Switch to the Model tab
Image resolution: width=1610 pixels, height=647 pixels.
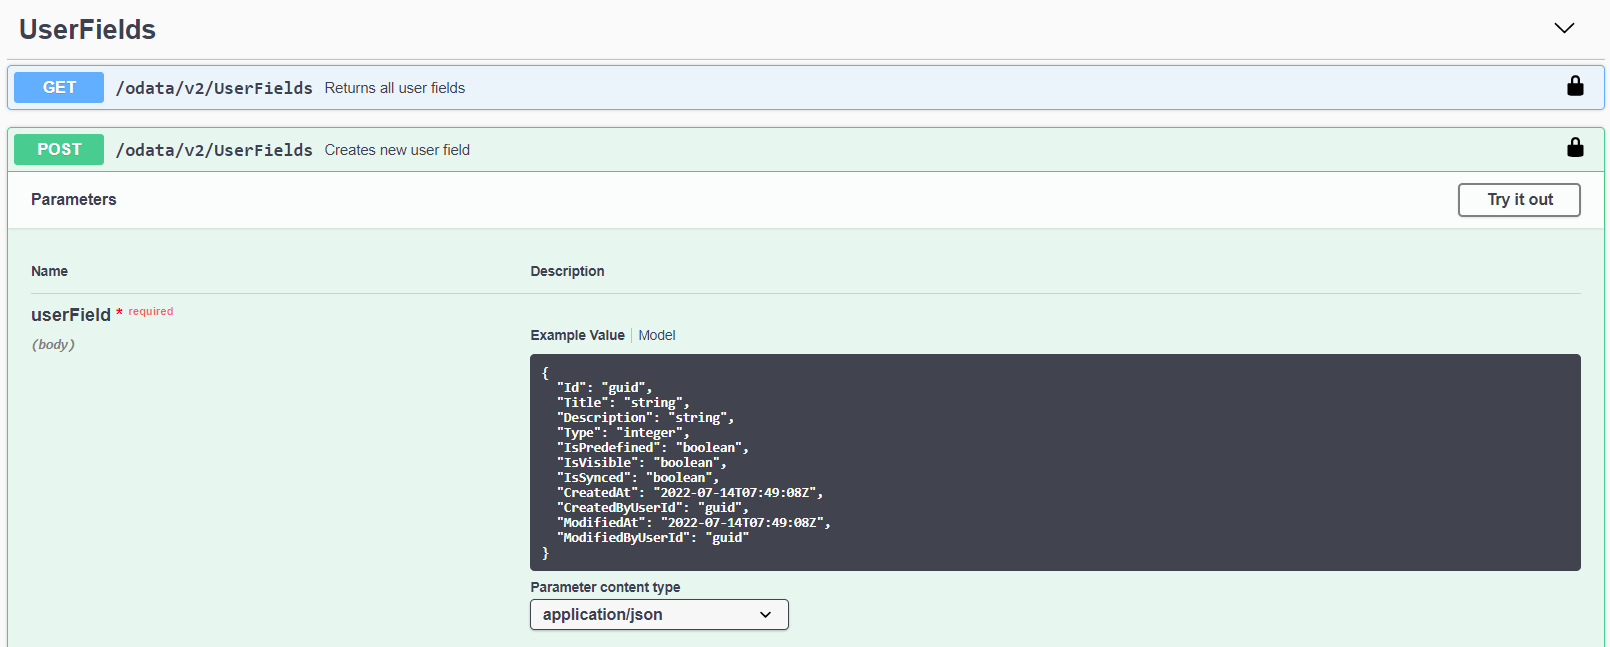[657, 335]
